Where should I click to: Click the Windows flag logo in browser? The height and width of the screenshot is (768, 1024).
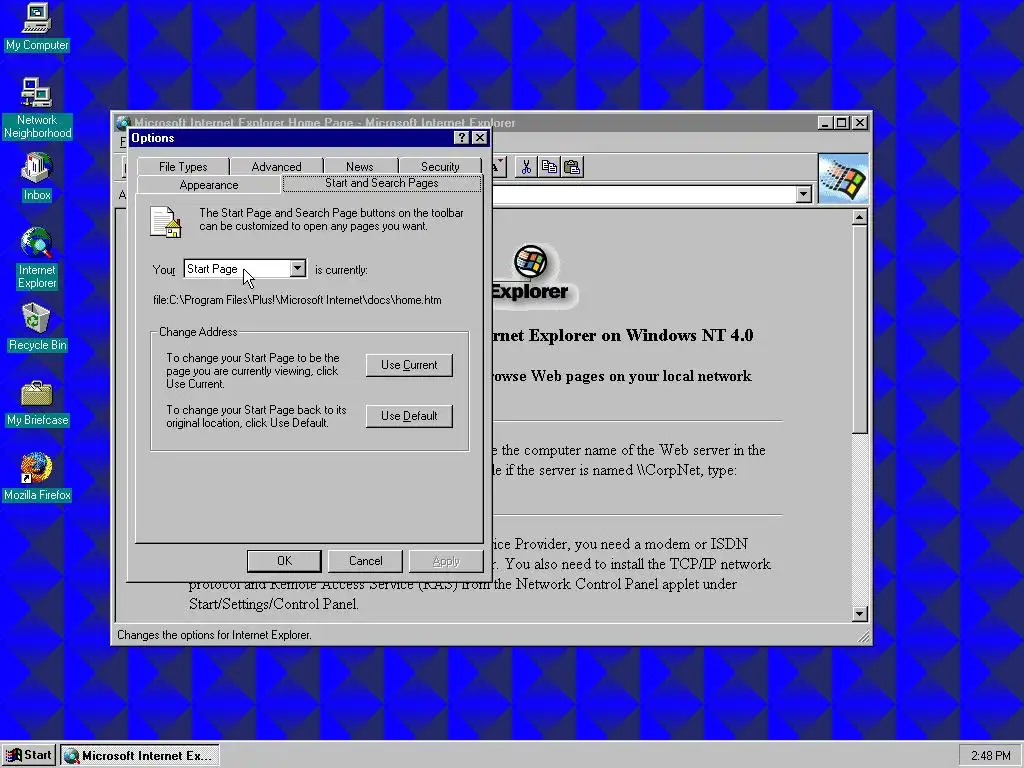coord(843,179)
